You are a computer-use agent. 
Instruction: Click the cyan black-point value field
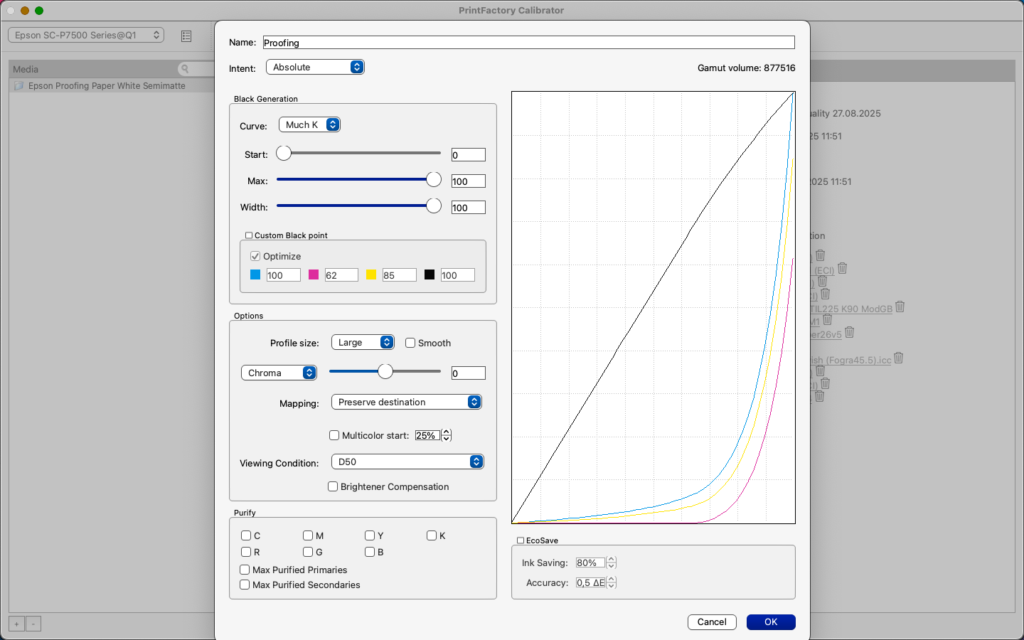coord(283,276)
